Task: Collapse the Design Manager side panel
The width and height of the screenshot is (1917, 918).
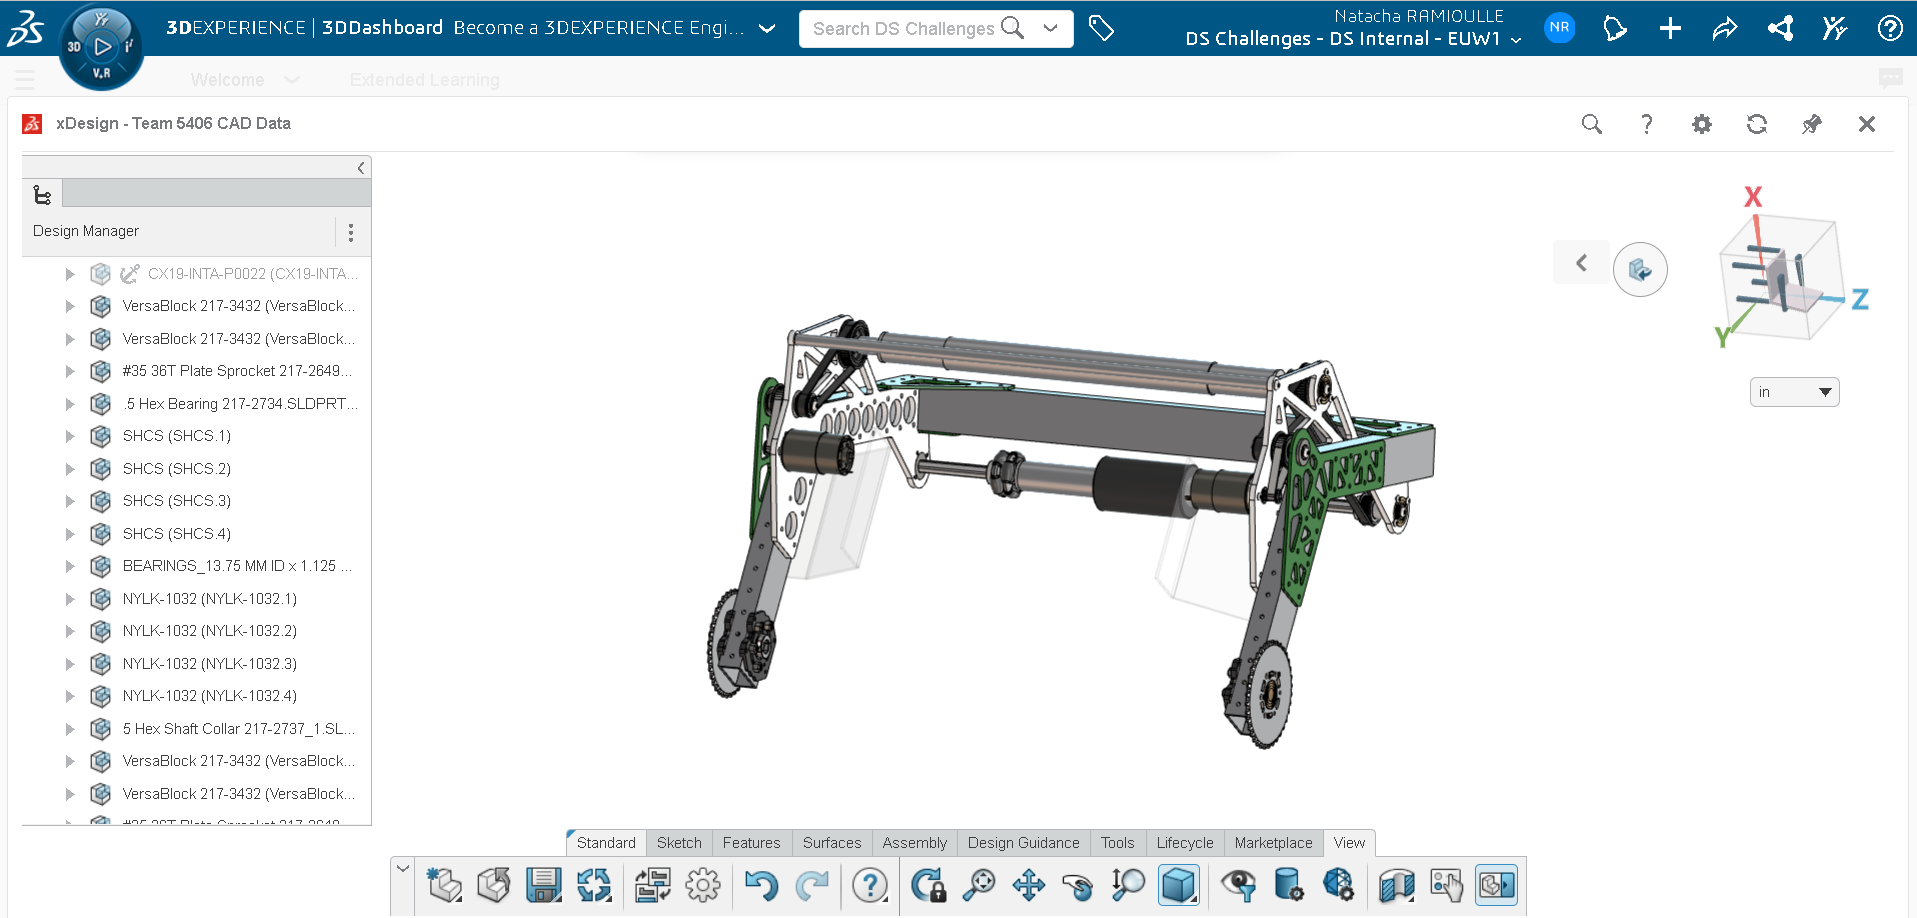Action: pyautogui.click(x=361, y=167)
